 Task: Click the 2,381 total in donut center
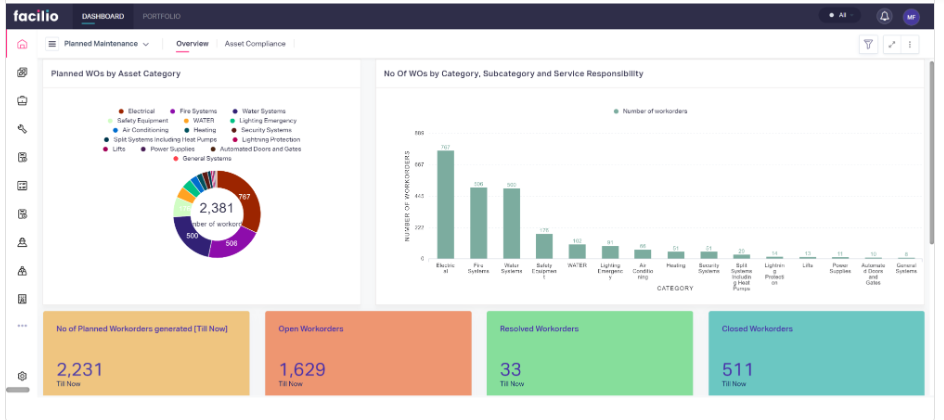[x=217, y=208]
